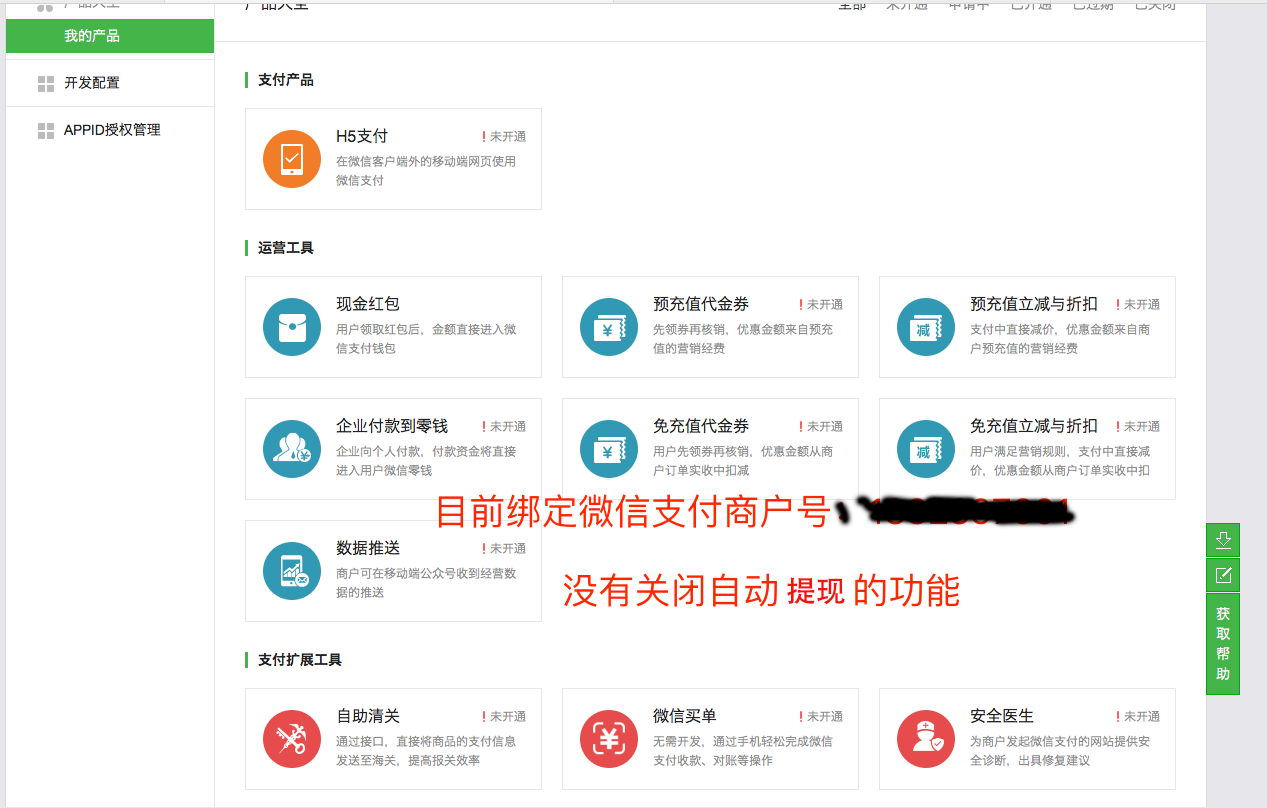Click the green edit feedback side button
This screenshot has height=808, width=1267.
[1223, 575]
